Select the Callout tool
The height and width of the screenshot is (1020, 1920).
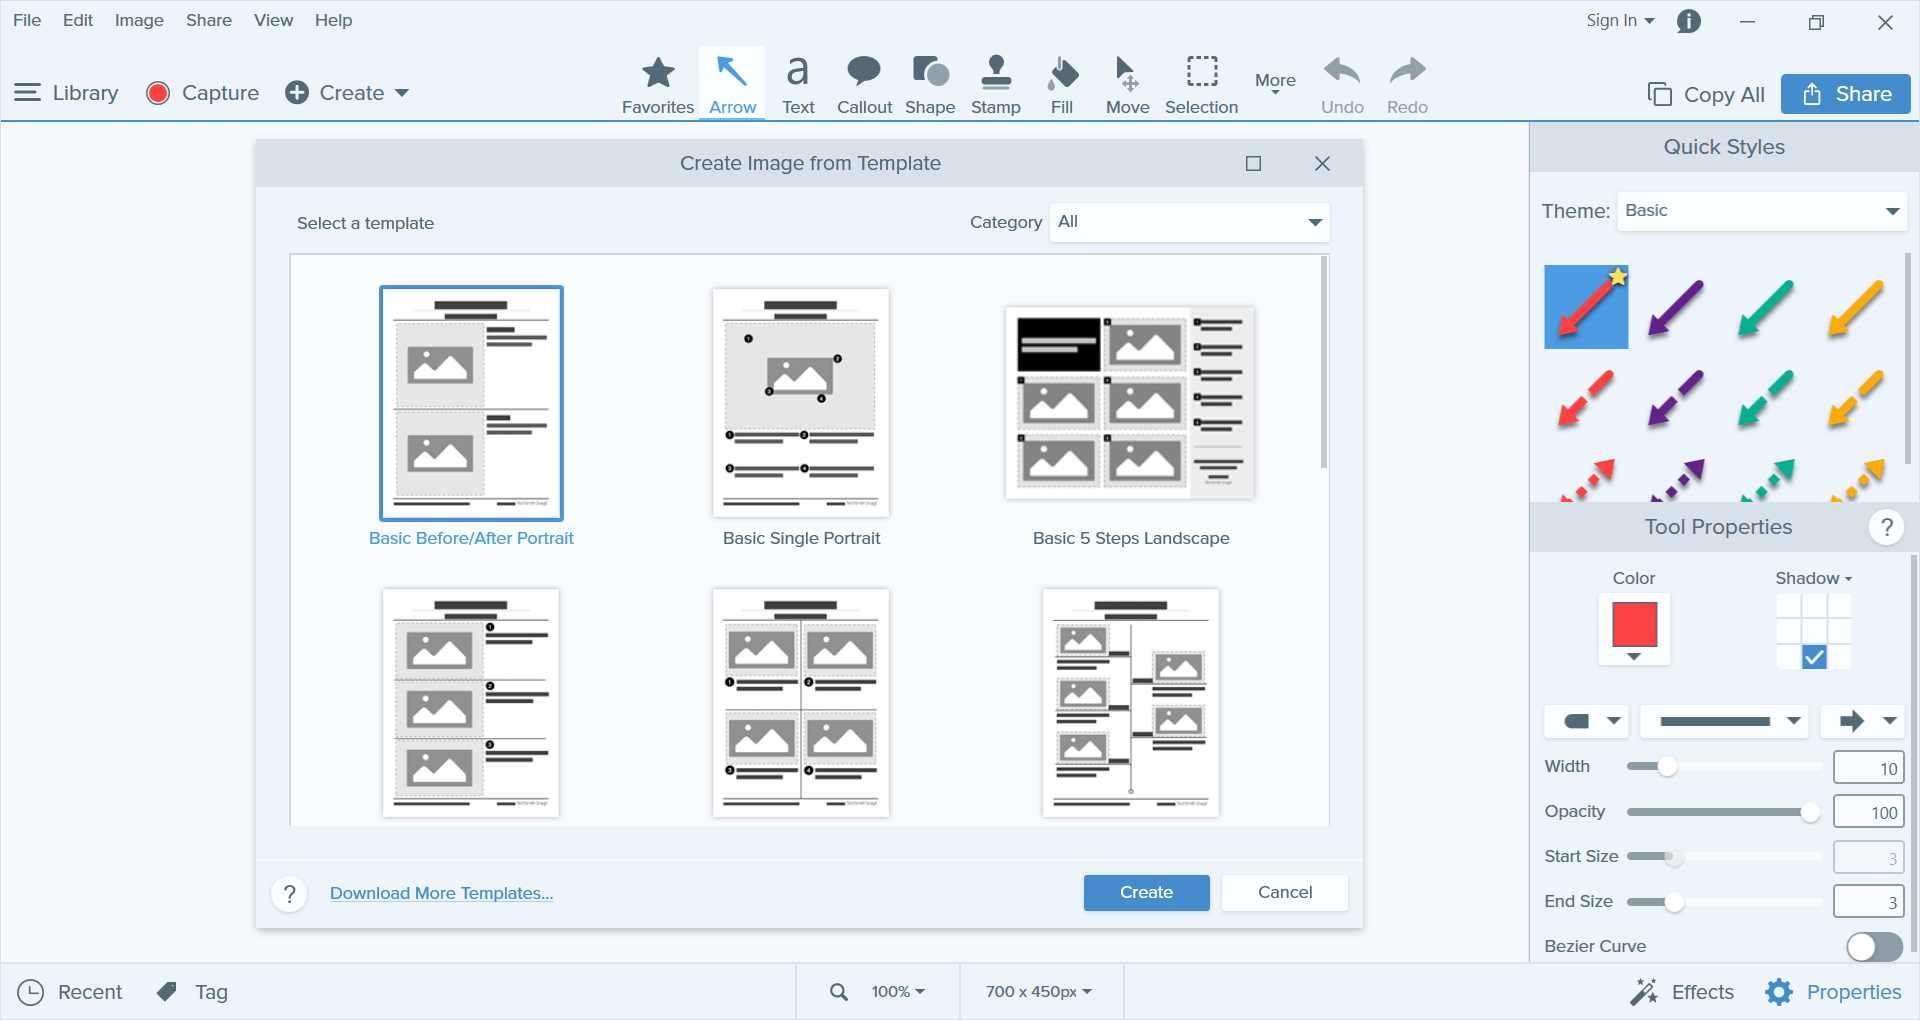tap(862, 83)
